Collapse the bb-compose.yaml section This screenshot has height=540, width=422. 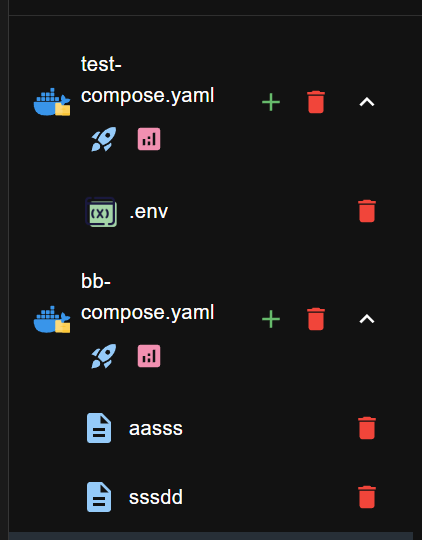click(367, 319)
